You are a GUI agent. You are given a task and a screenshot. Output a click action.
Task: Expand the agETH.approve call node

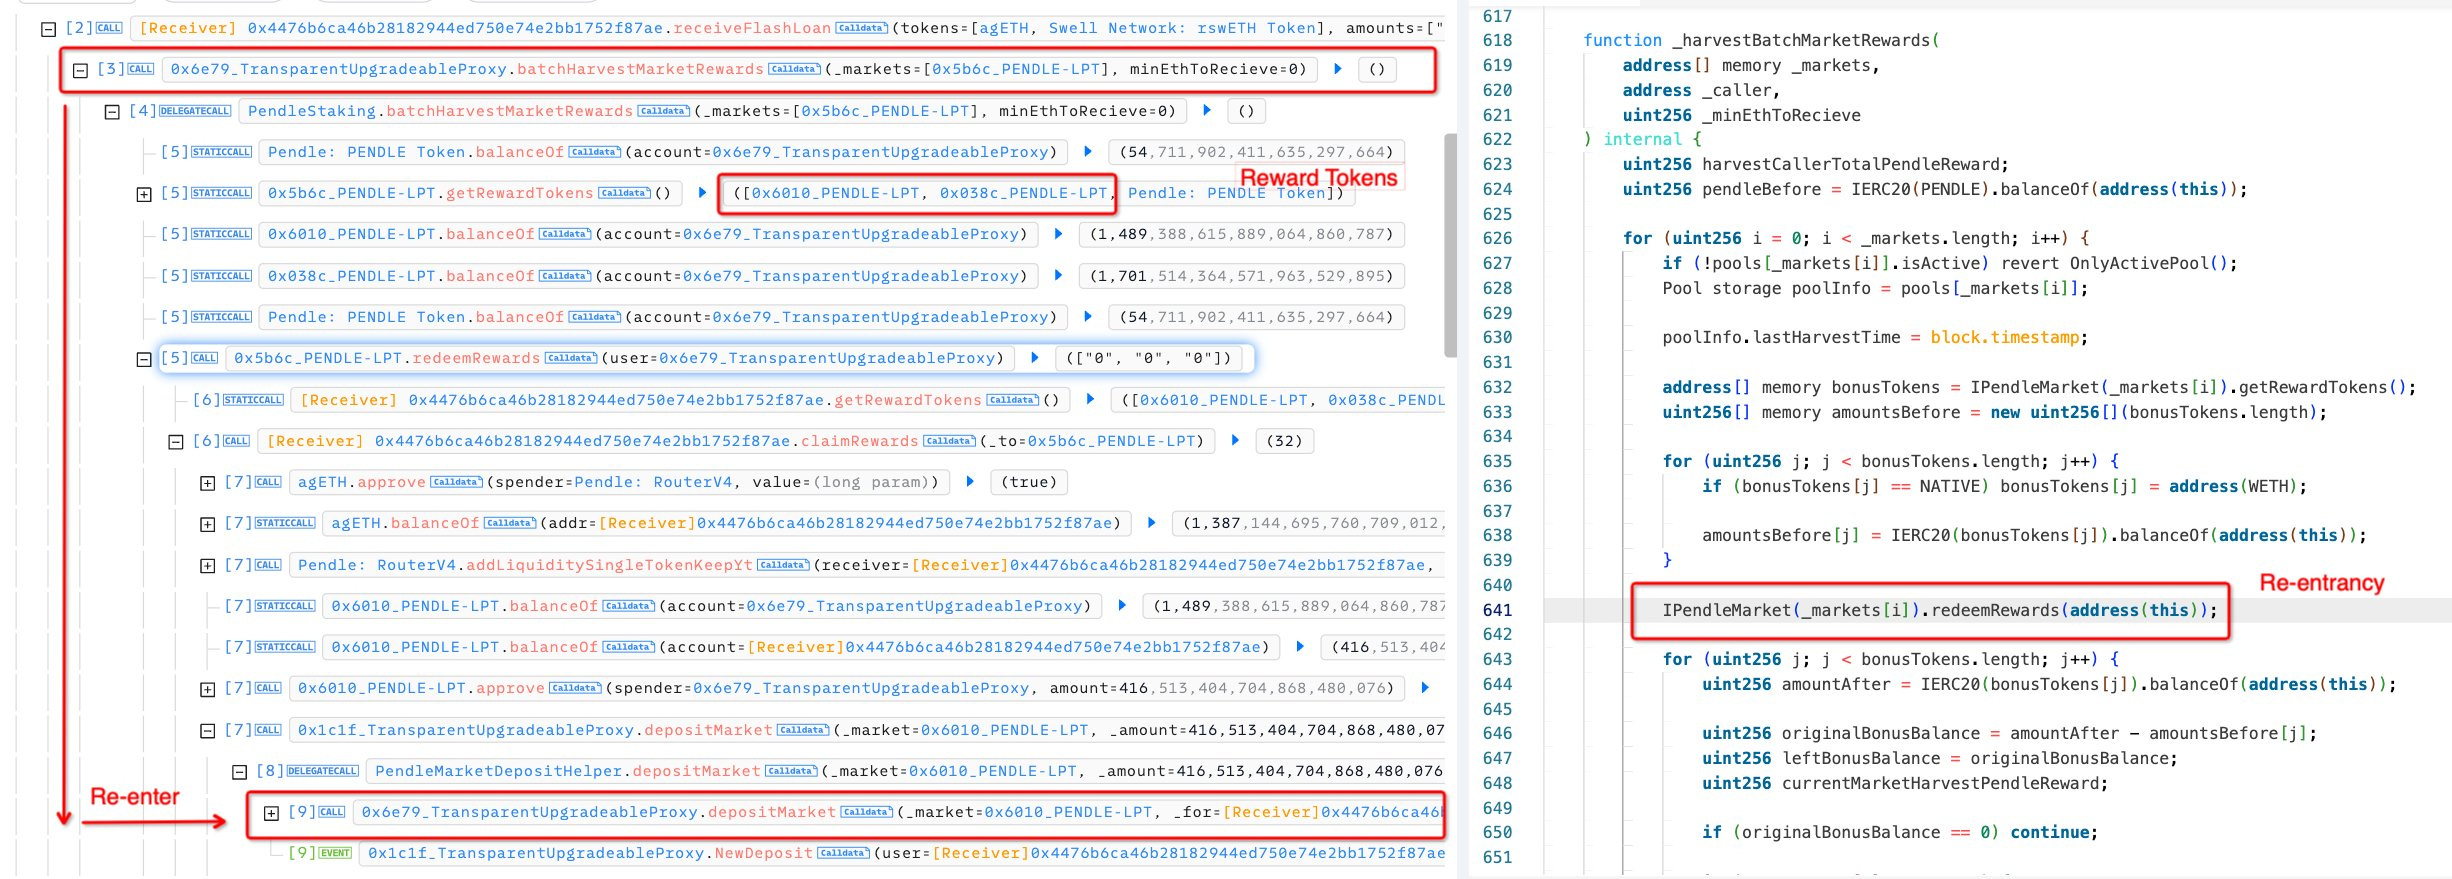pyautogui.click(x=208, y=483)
